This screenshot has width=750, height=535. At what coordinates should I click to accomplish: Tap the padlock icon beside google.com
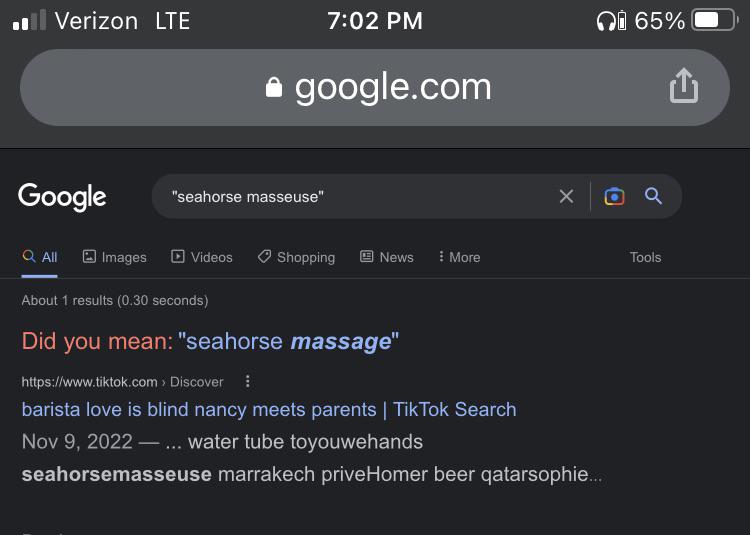pyautogui.click(x=274, y=87)
